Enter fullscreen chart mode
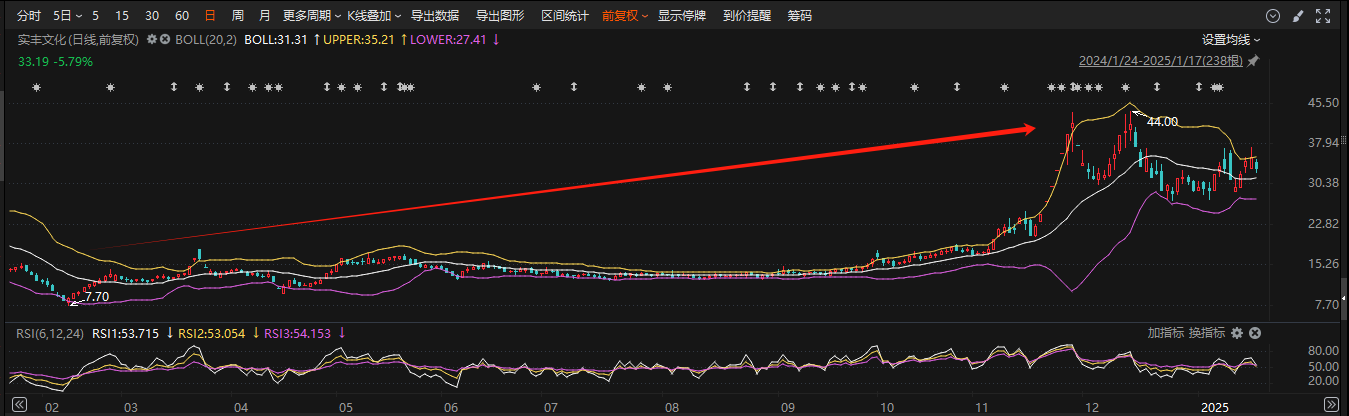The width and height of the screenshot is (1349, 416). tap(1324, 16)
